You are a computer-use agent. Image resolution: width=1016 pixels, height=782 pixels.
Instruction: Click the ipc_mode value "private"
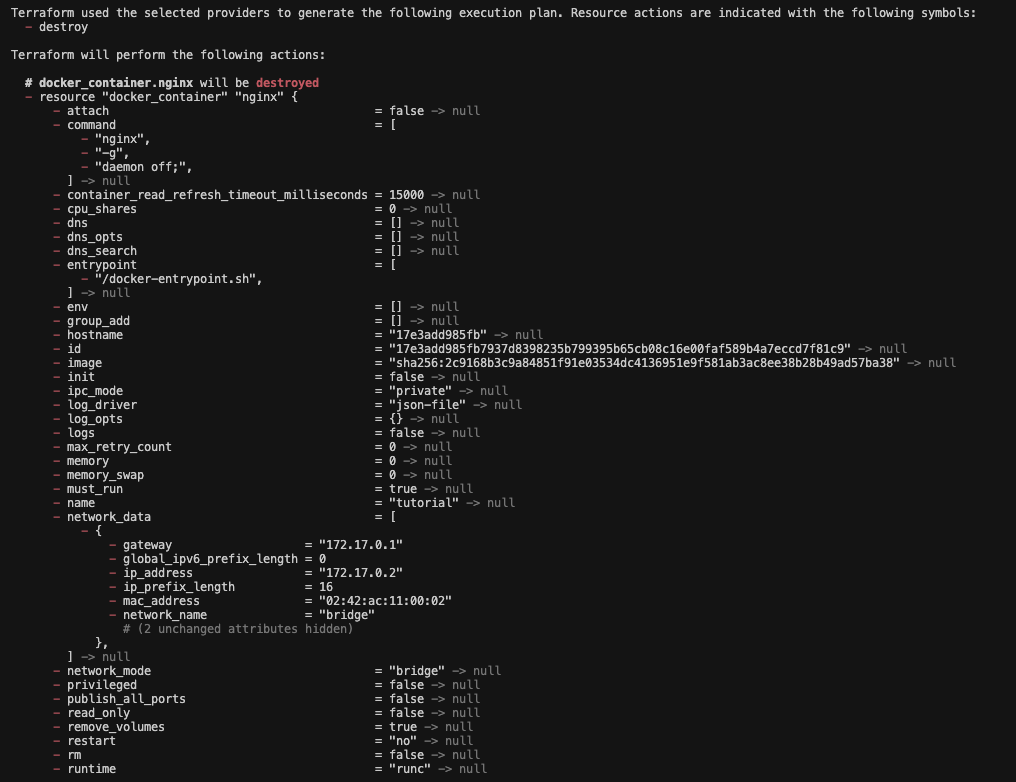[420, 391]
